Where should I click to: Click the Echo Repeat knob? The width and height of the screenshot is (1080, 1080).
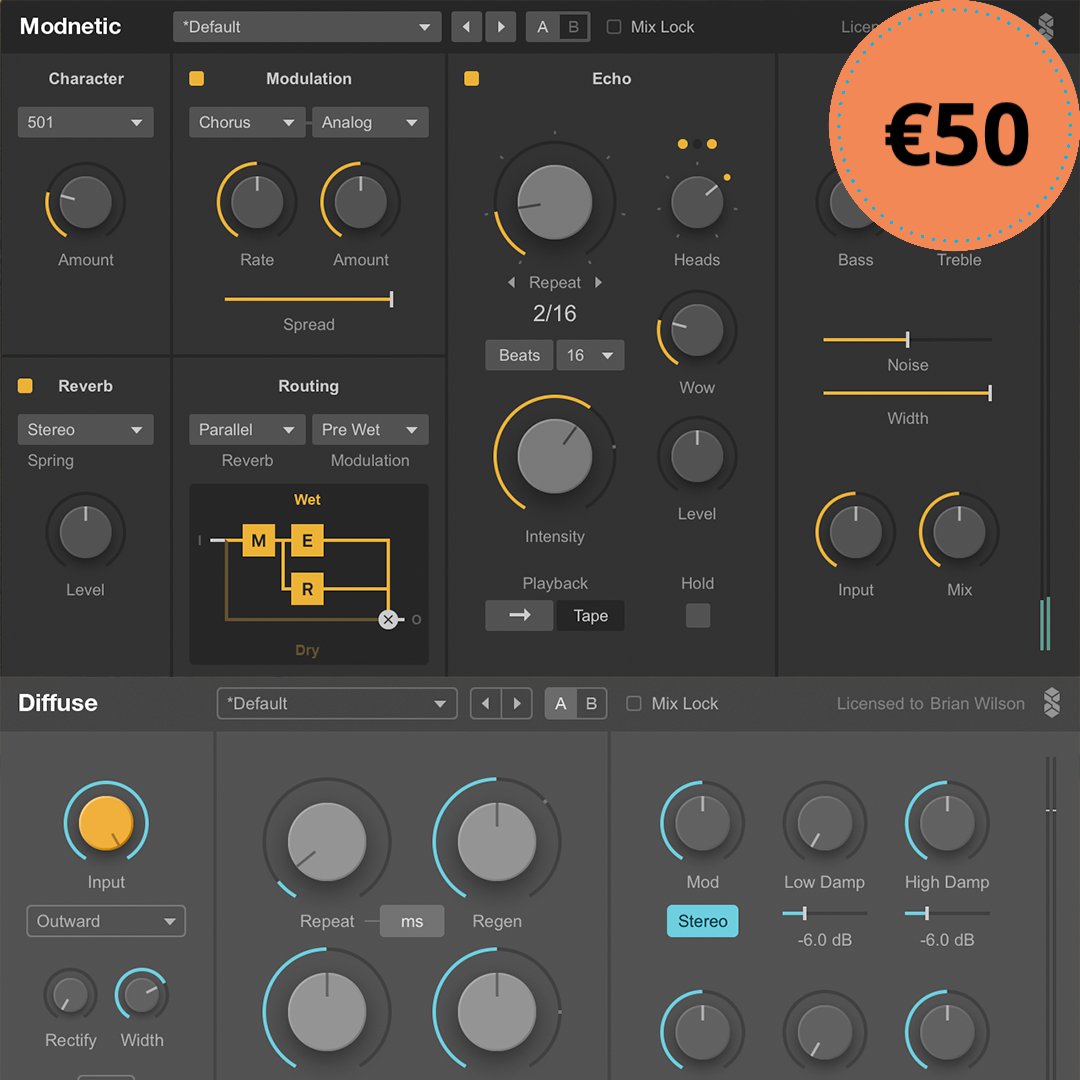coord(554,202)
